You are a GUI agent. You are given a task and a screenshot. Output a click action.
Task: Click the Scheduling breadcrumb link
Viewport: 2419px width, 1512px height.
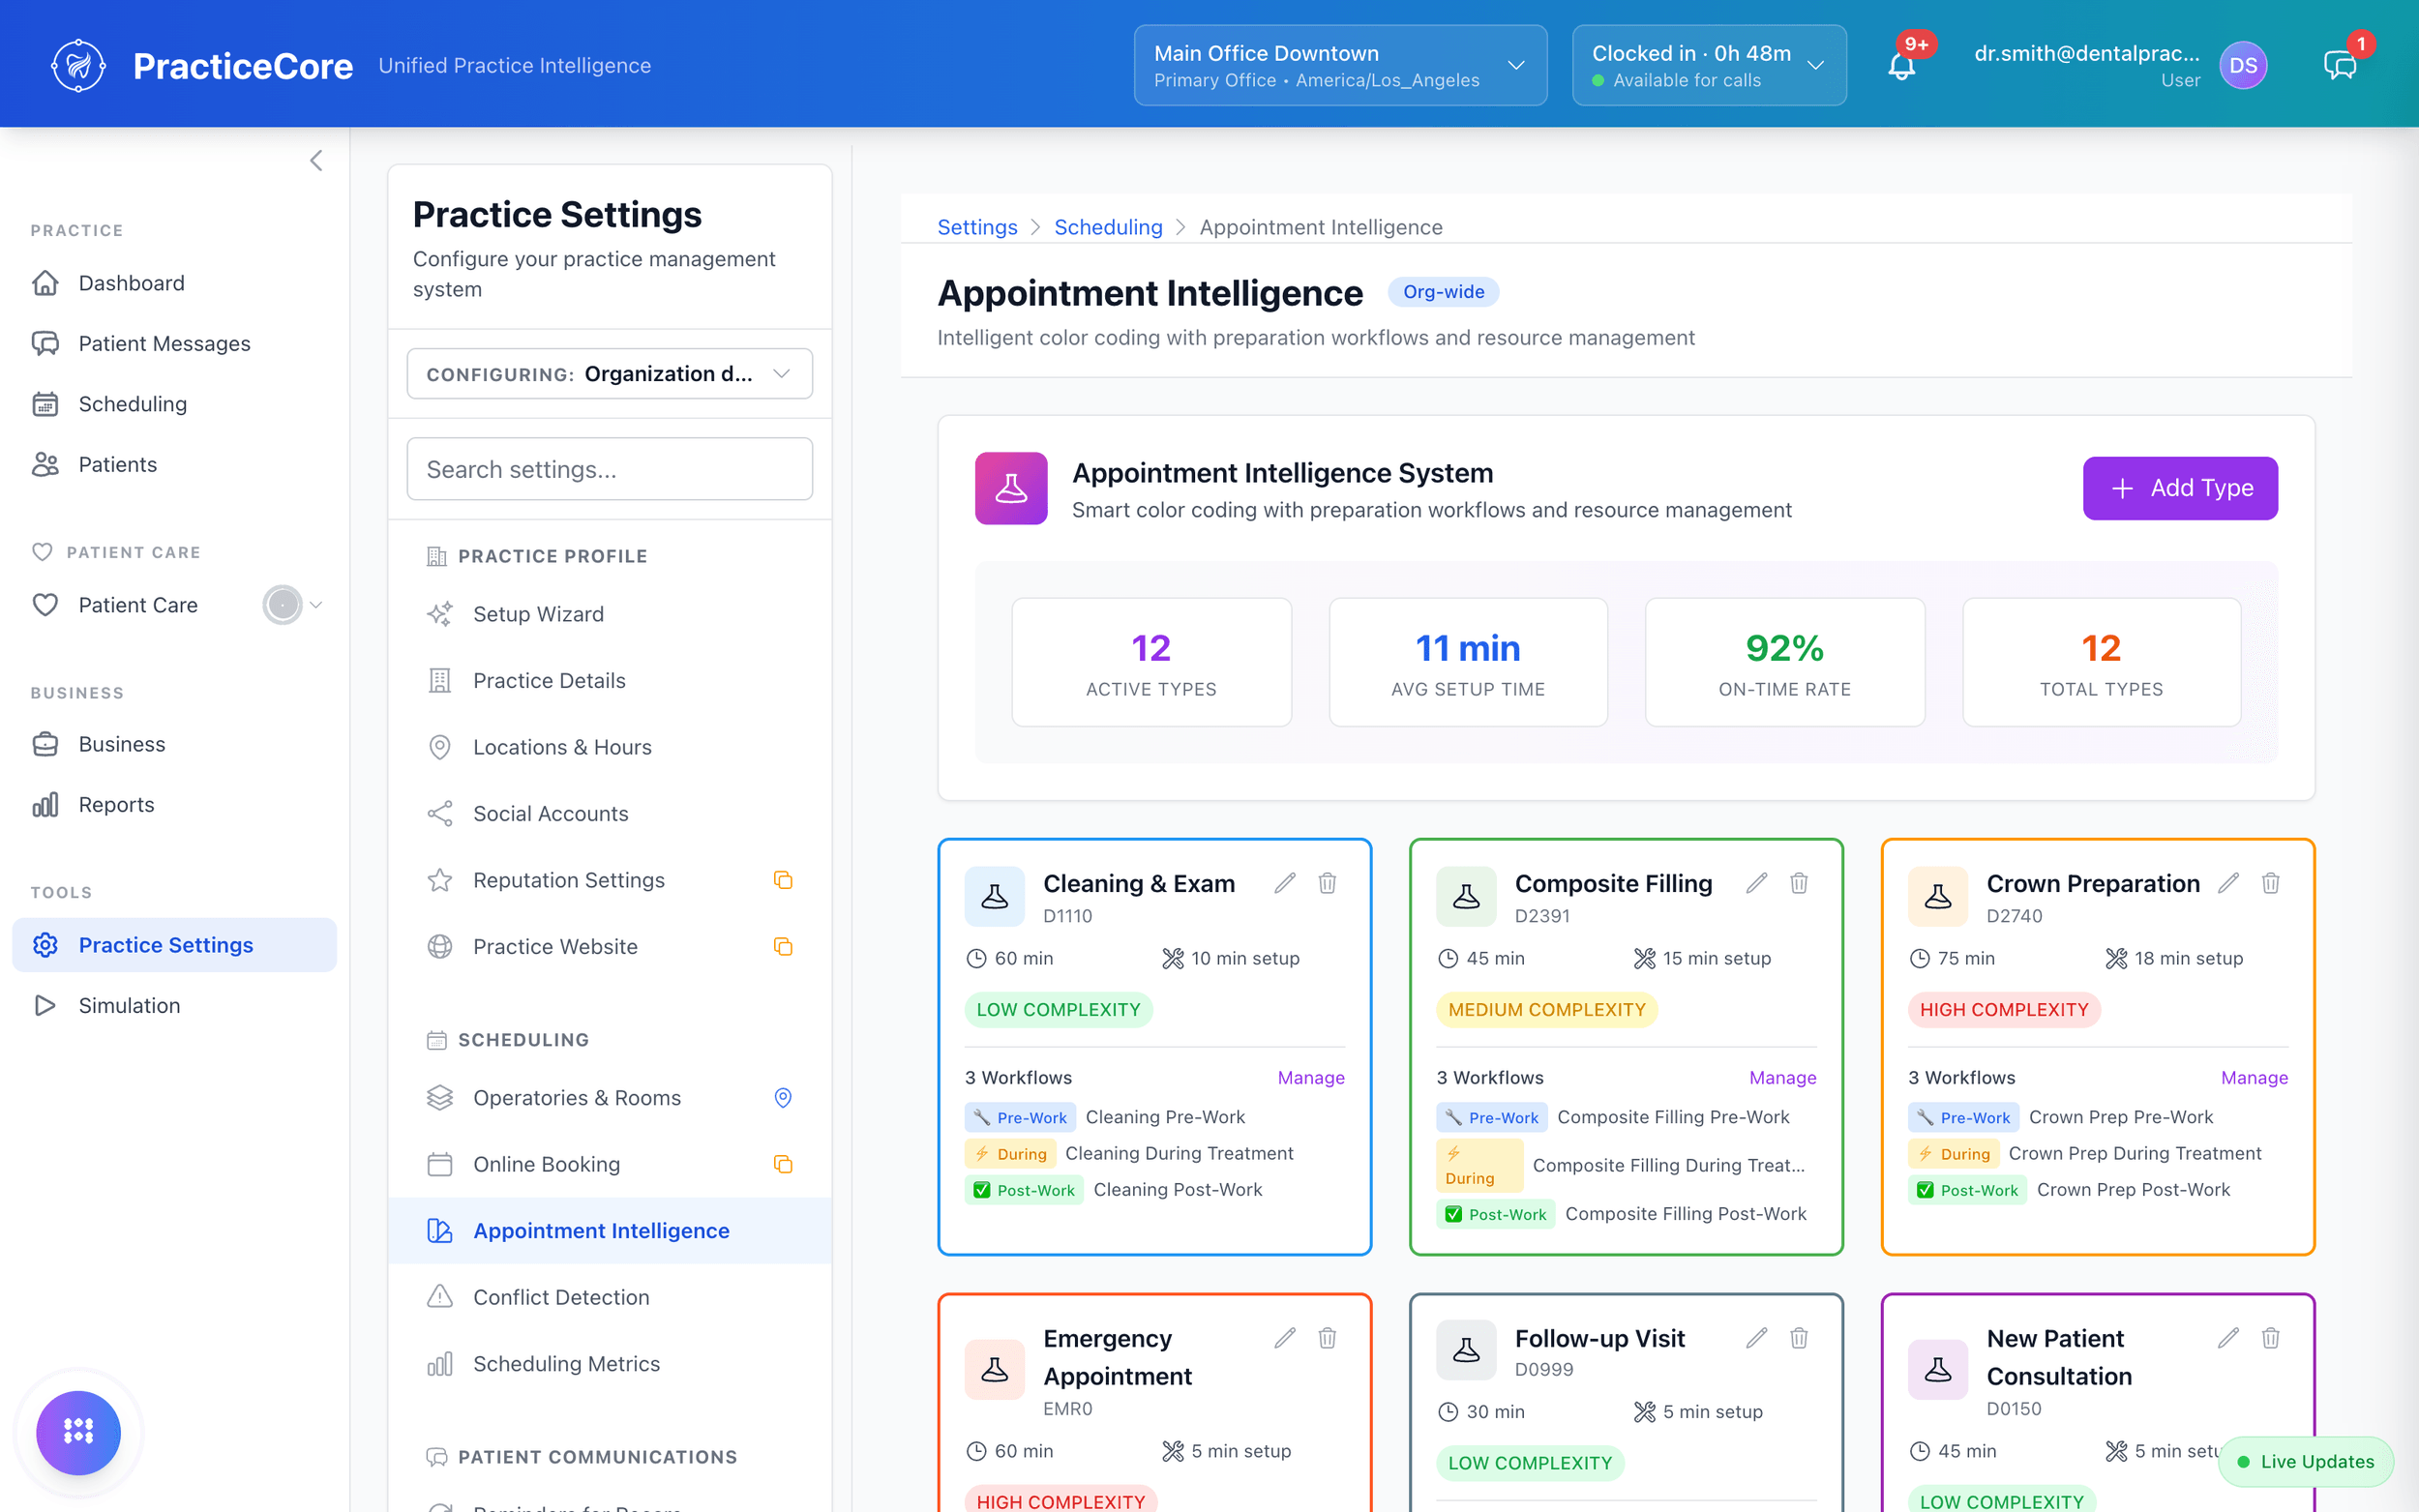pos(1108,227)
